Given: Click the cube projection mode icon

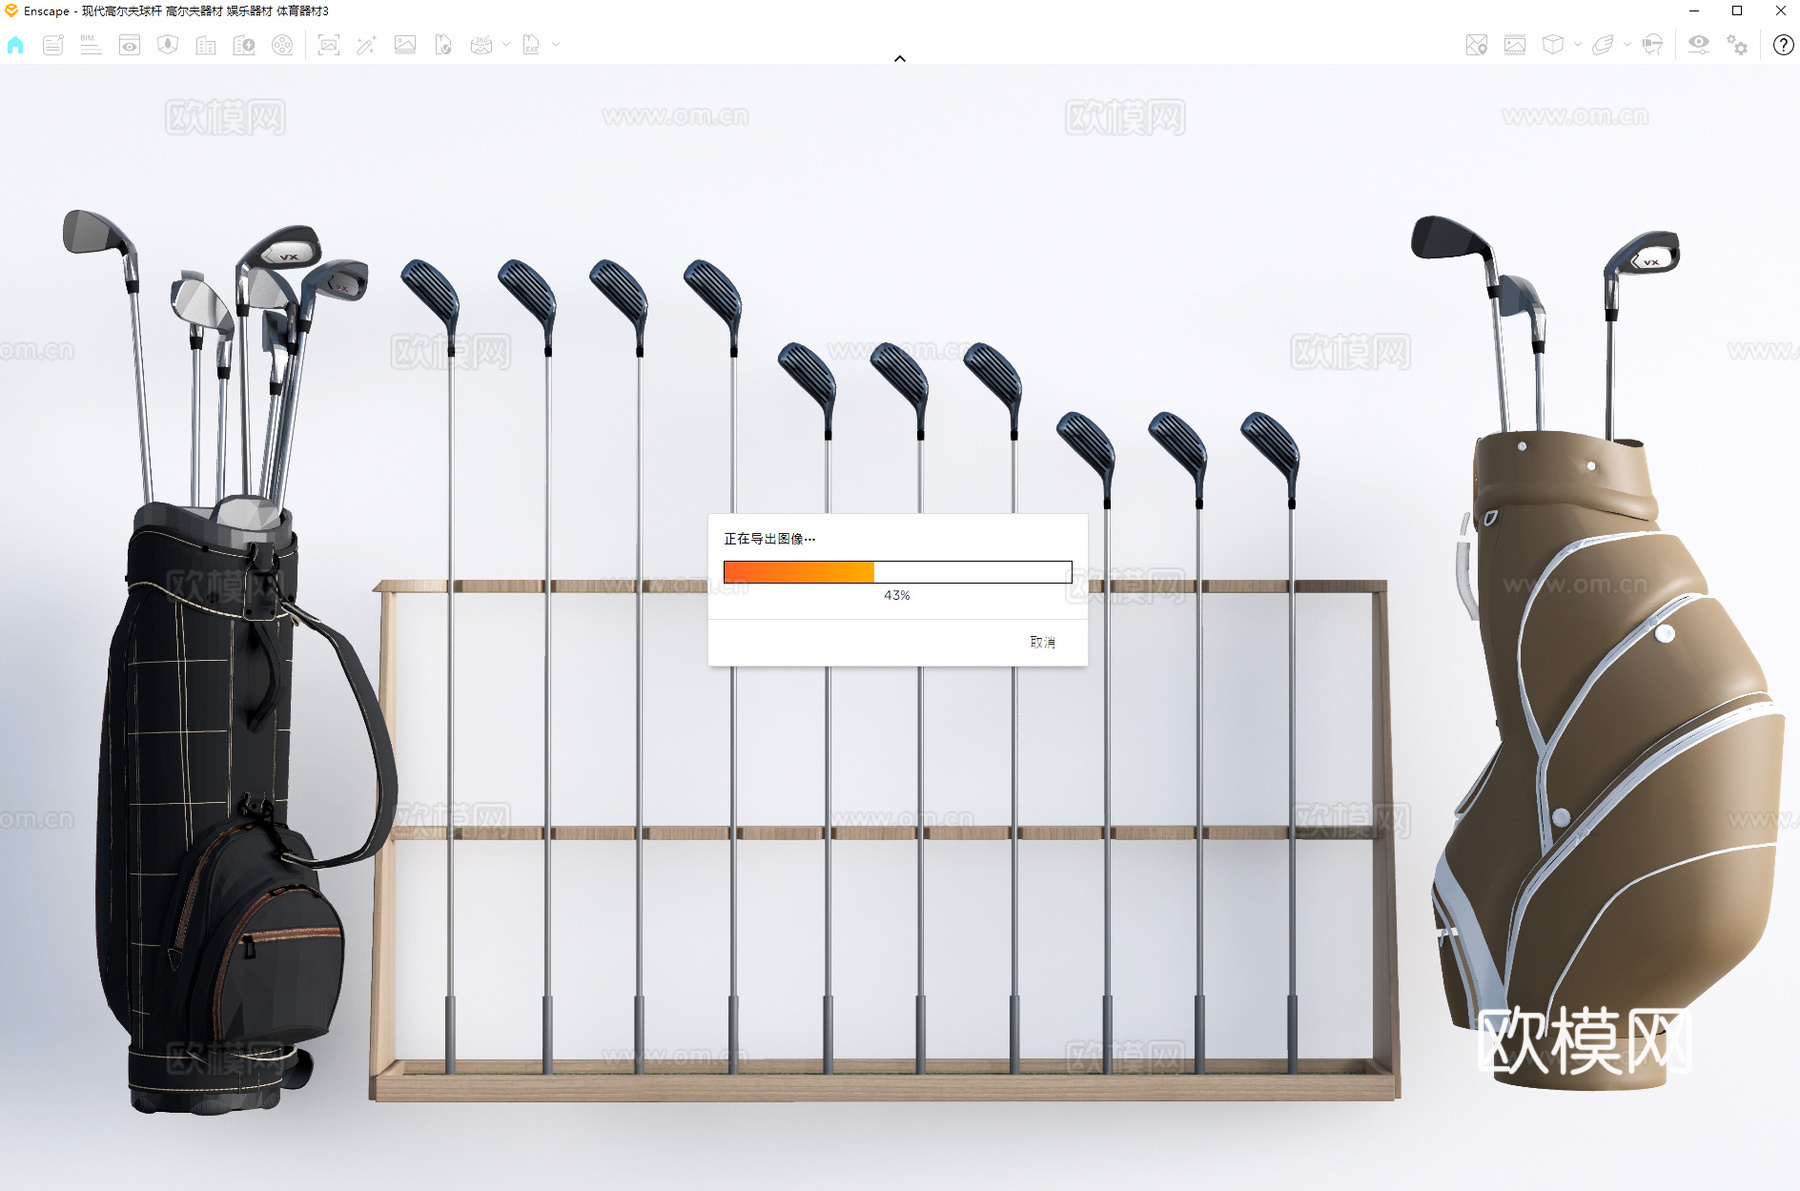Looking at the screenshot, I should (x=1553, y=45).
